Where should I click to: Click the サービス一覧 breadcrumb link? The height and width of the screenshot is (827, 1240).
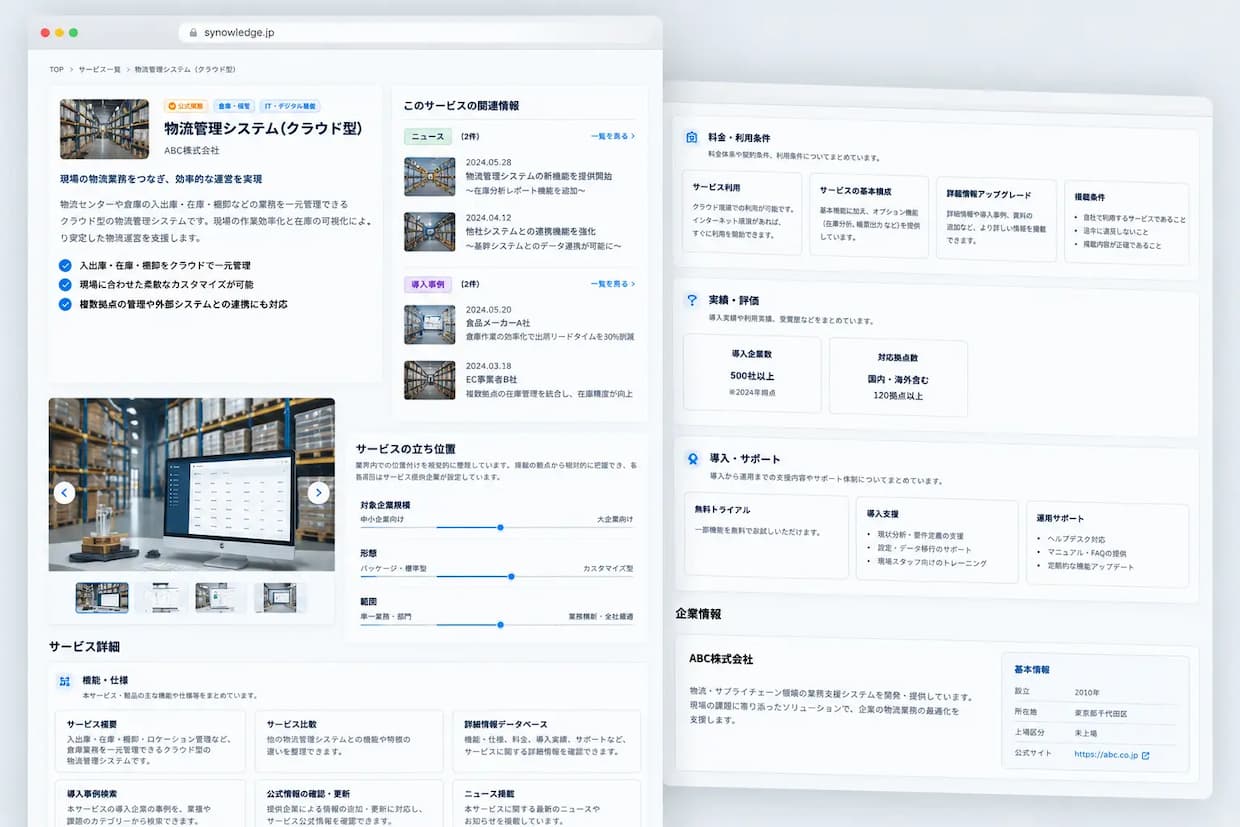100,70
